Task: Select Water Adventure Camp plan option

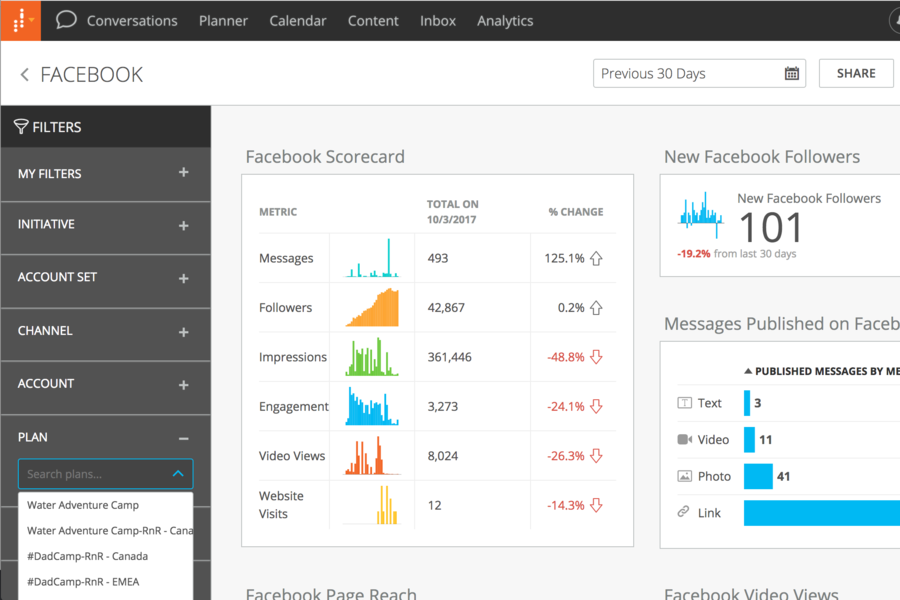Action: 83,505
